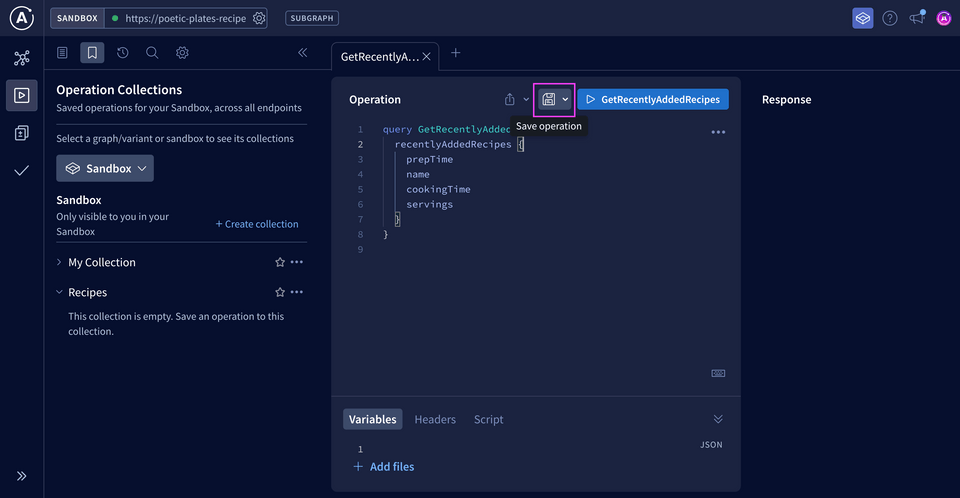
Task: Open the Documentation panel icon
Action: pyautogui.click(x=62, y=53)
